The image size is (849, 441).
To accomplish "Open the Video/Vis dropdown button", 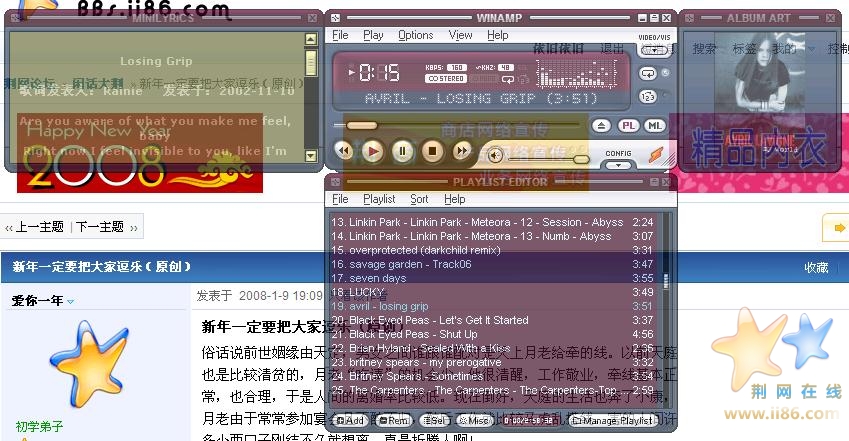I will (x=653, y=49).
